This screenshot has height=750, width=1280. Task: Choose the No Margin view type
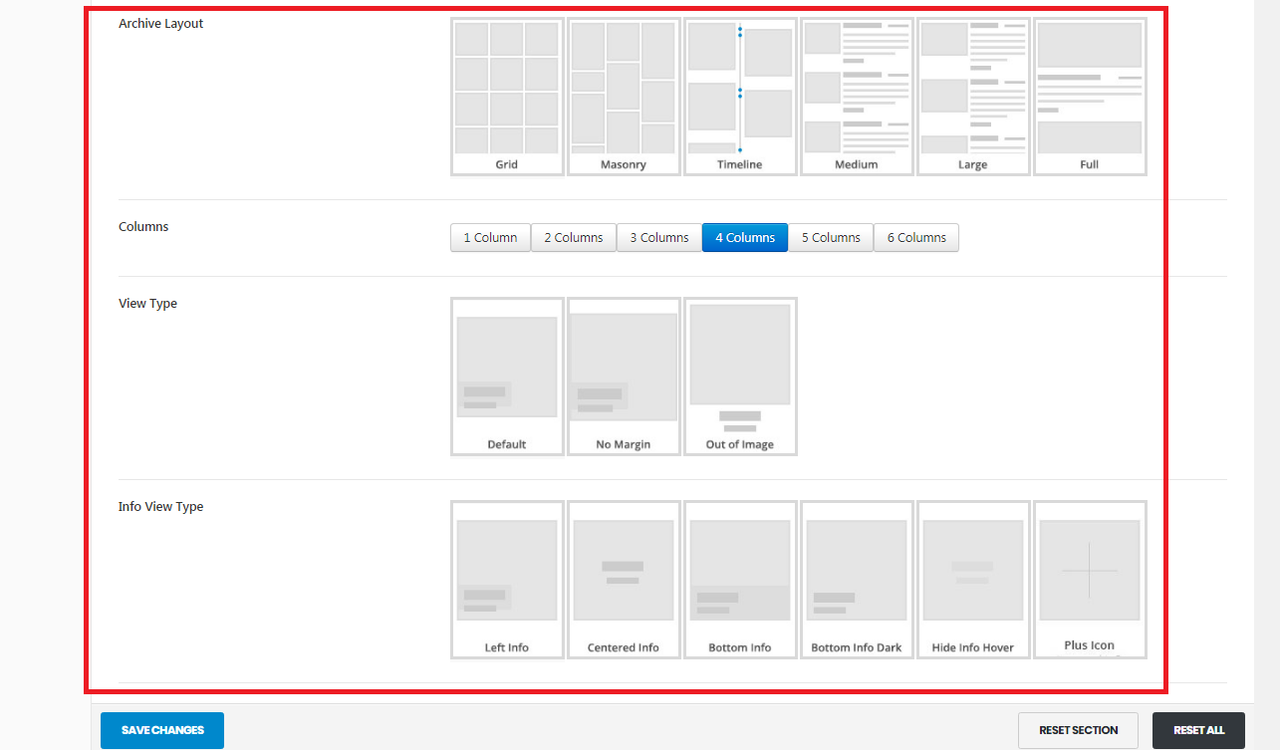623,376
